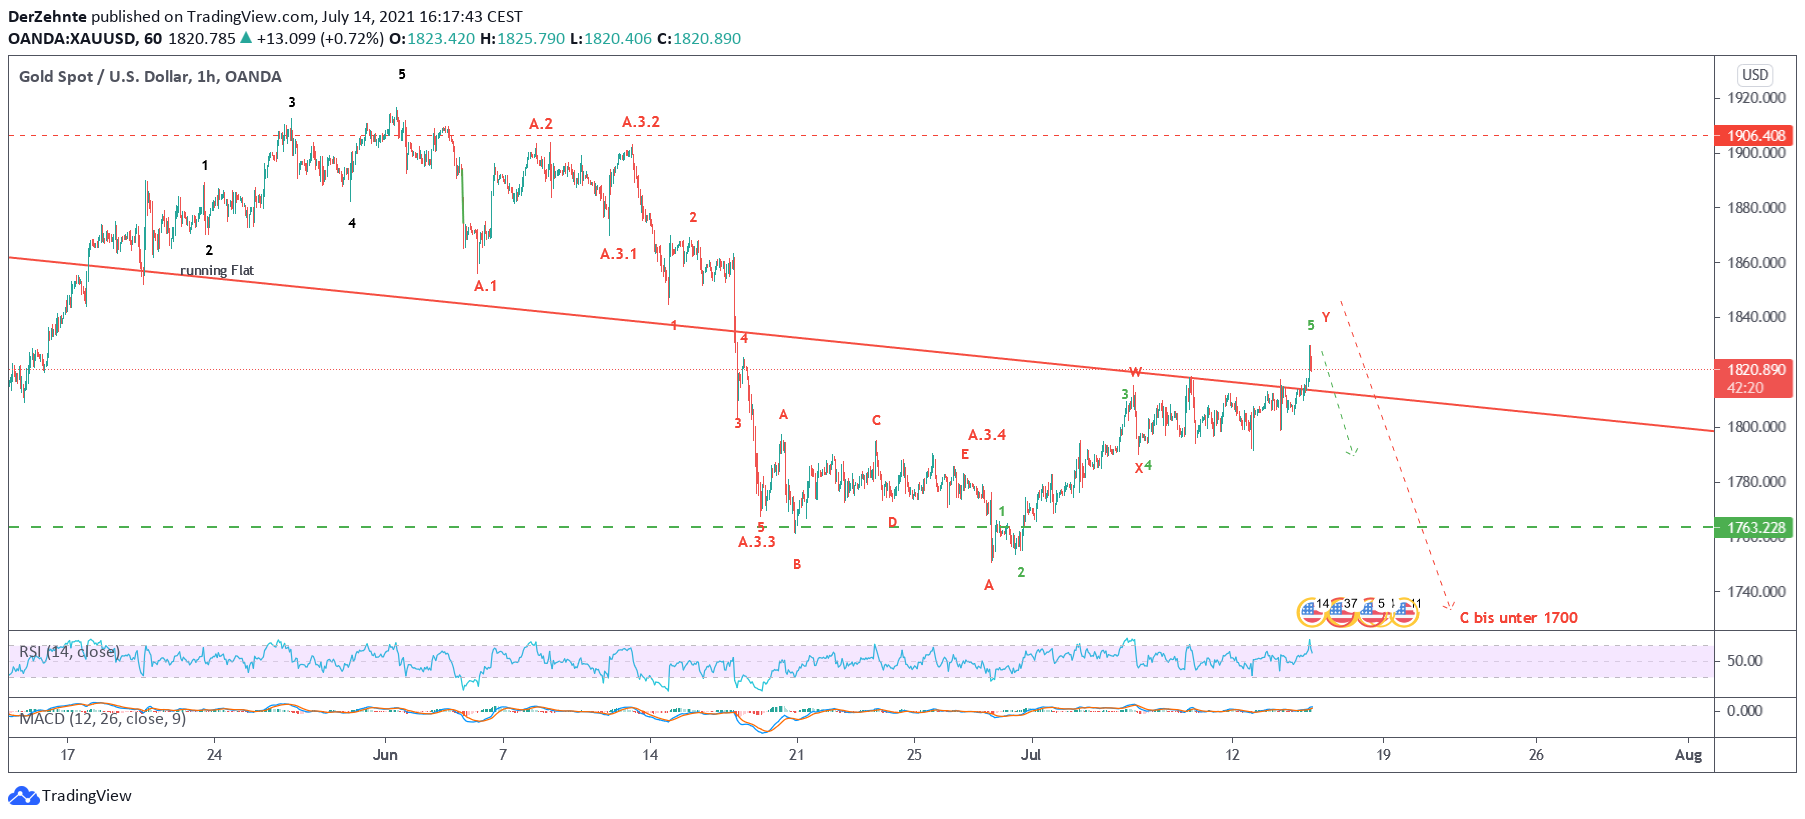Click the red W wave label
This screenshot has width=1805, height=819.
(x=1135, y=373)
